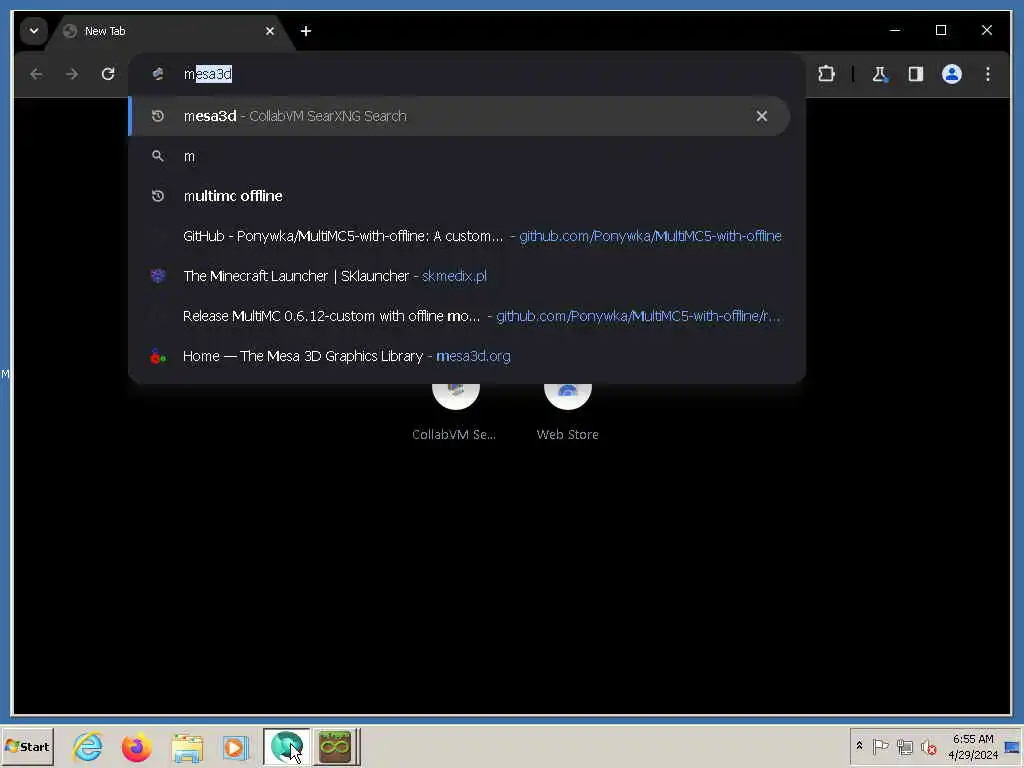Open network status tray icon
The width and height of the screenshot is (1024, 768).
(904, 746)
